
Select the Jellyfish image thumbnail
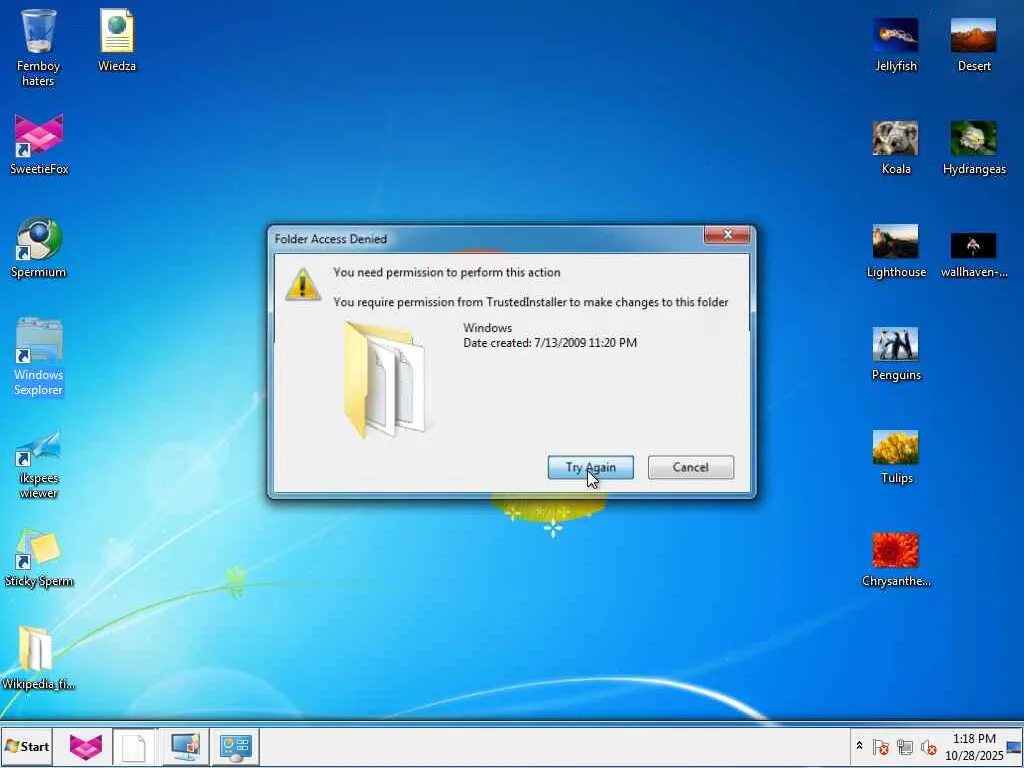(x=895, y=44)
